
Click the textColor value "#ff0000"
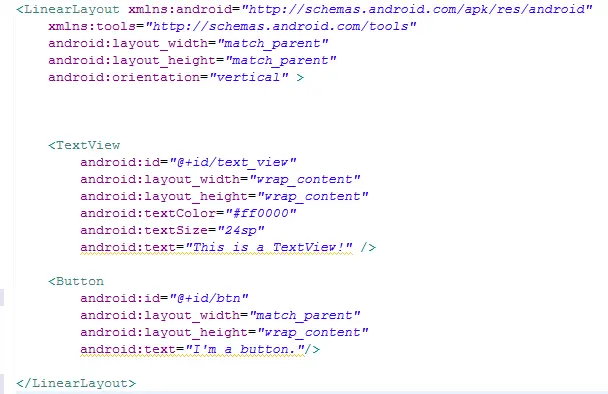point(261,213)
